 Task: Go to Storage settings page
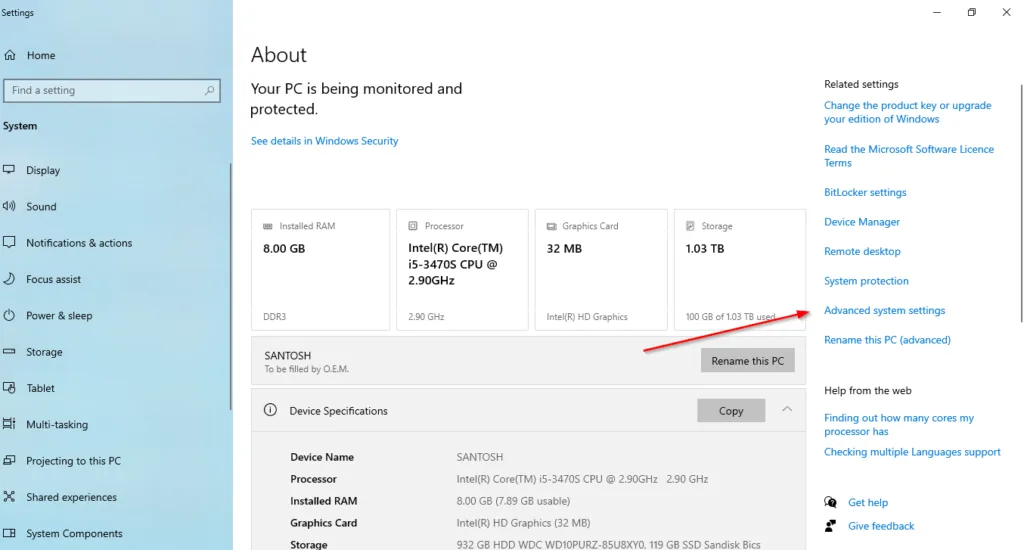pos(44,352)
